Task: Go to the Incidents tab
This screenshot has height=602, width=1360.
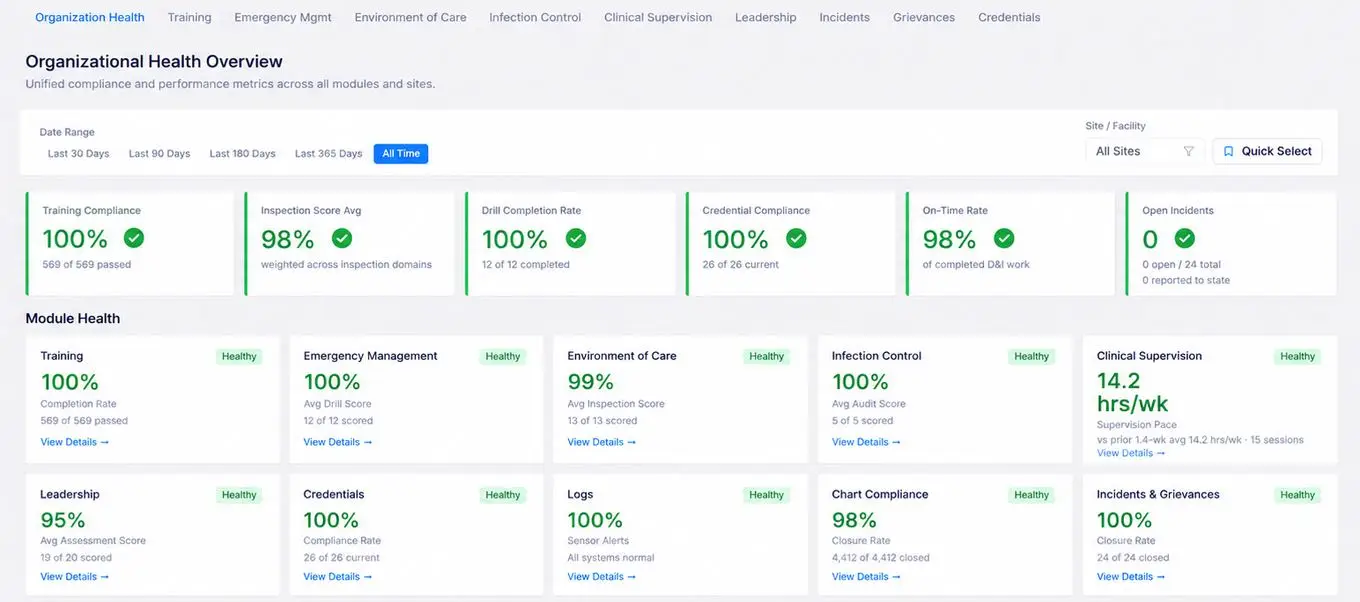Action: point(844,17)
